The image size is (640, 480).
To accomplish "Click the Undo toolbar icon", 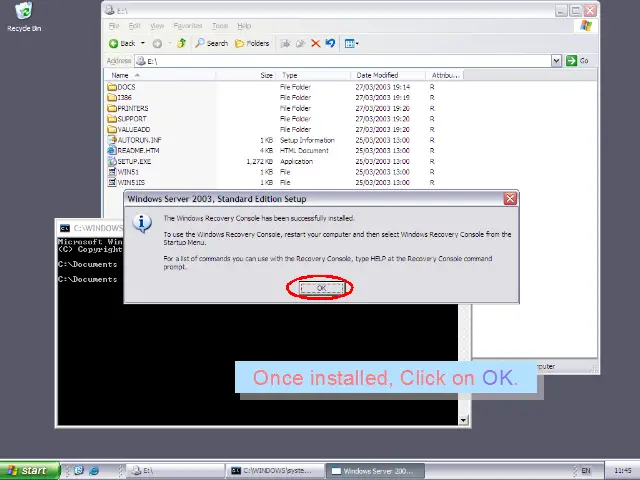I will coord(330,43).
